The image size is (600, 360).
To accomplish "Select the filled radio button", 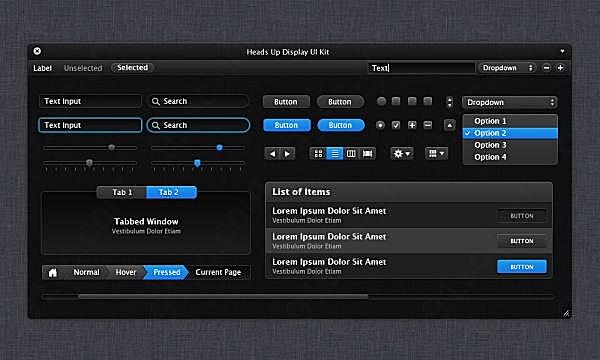I will click(x=380, y=125).
